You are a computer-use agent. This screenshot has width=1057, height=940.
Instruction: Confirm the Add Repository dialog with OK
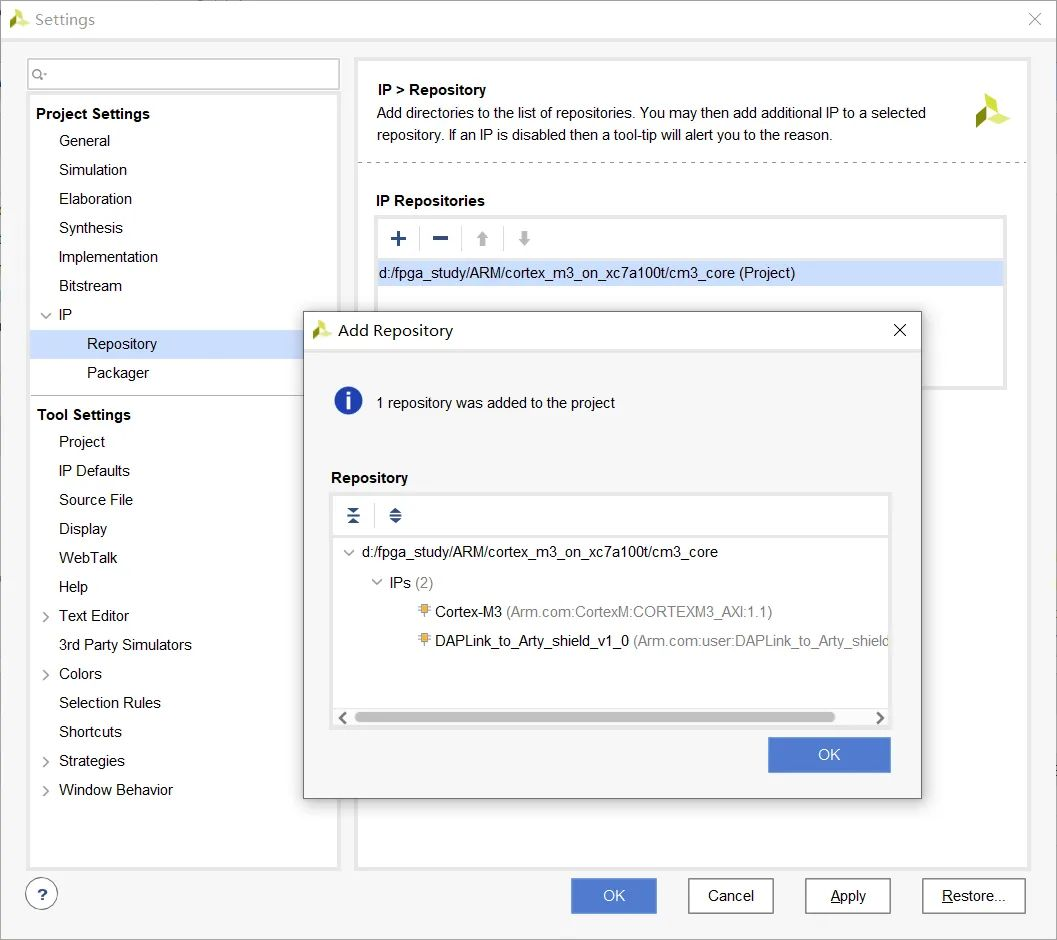828,755
